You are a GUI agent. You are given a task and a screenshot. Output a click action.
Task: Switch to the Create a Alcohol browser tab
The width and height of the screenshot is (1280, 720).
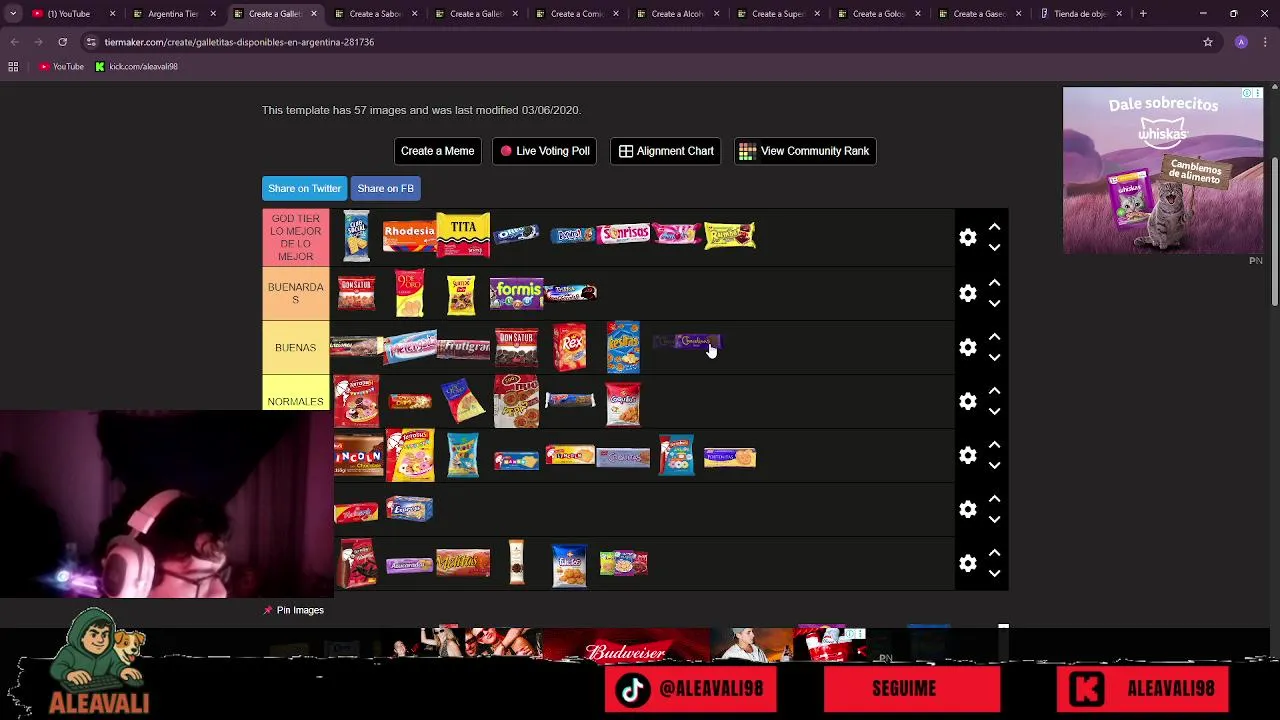[x=676, y=14]
